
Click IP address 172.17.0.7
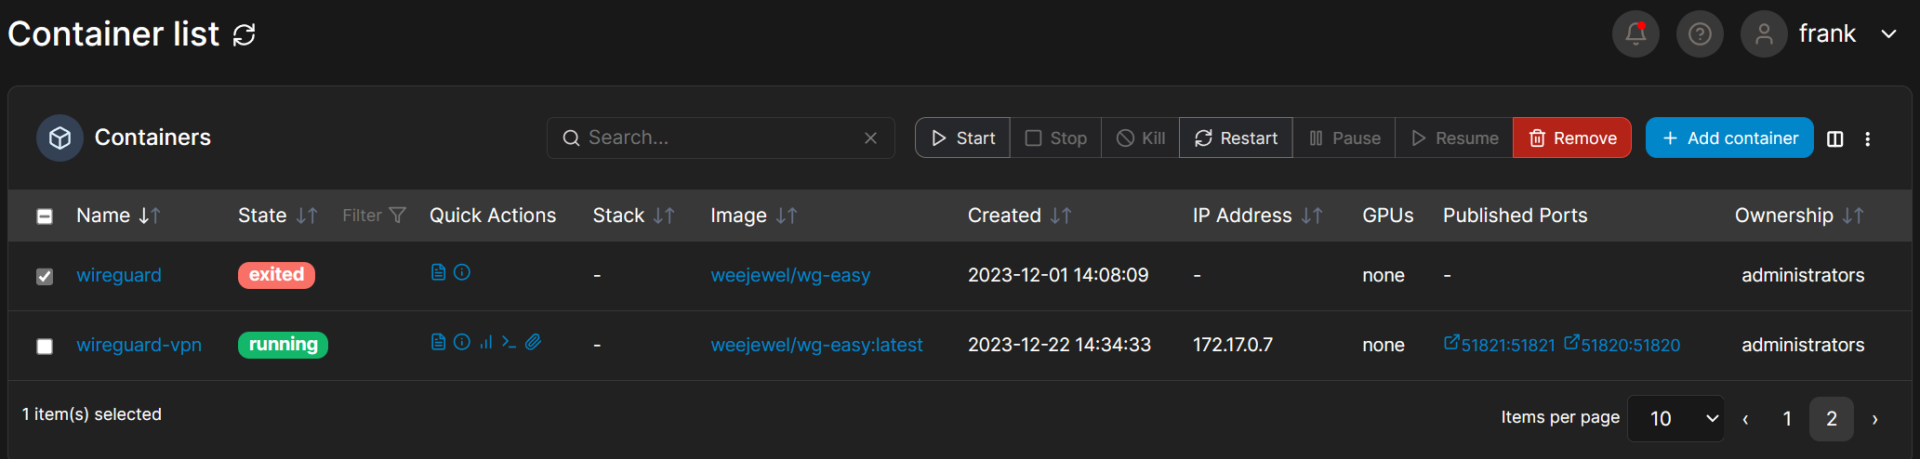1233,345
